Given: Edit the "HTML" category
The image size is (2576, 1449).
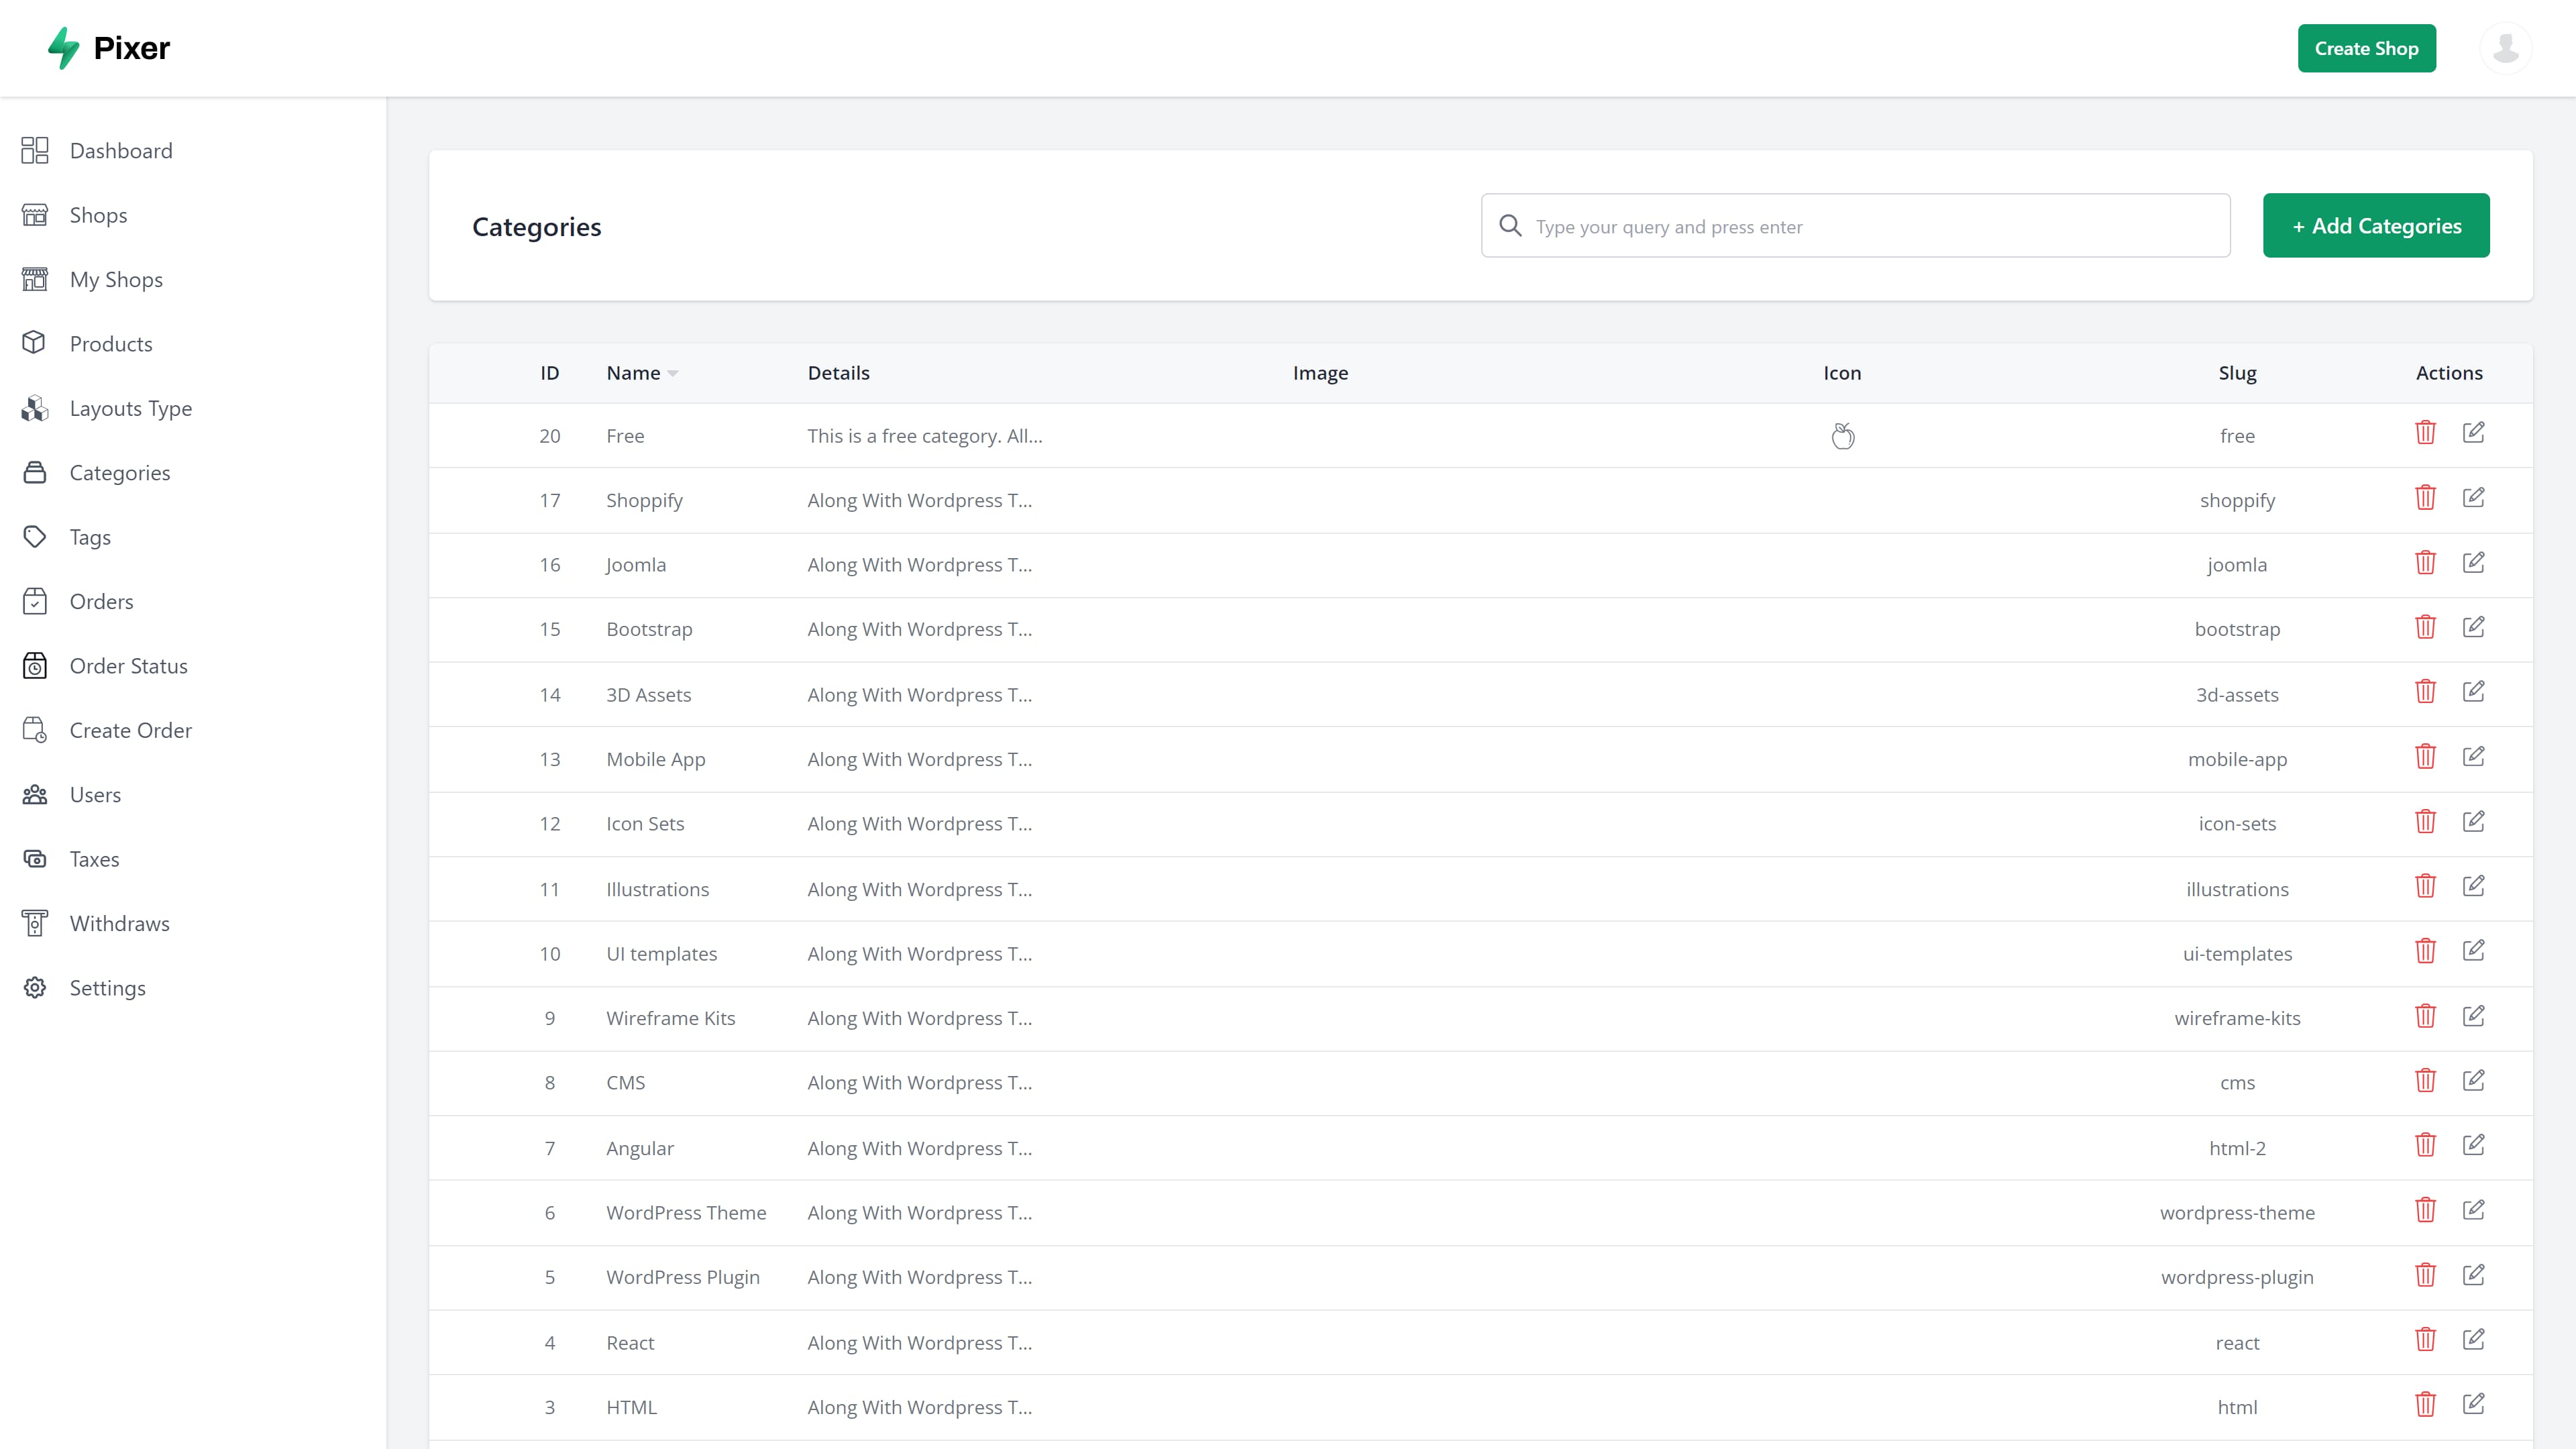Looking at the screenshot, I should 2474,1403.
